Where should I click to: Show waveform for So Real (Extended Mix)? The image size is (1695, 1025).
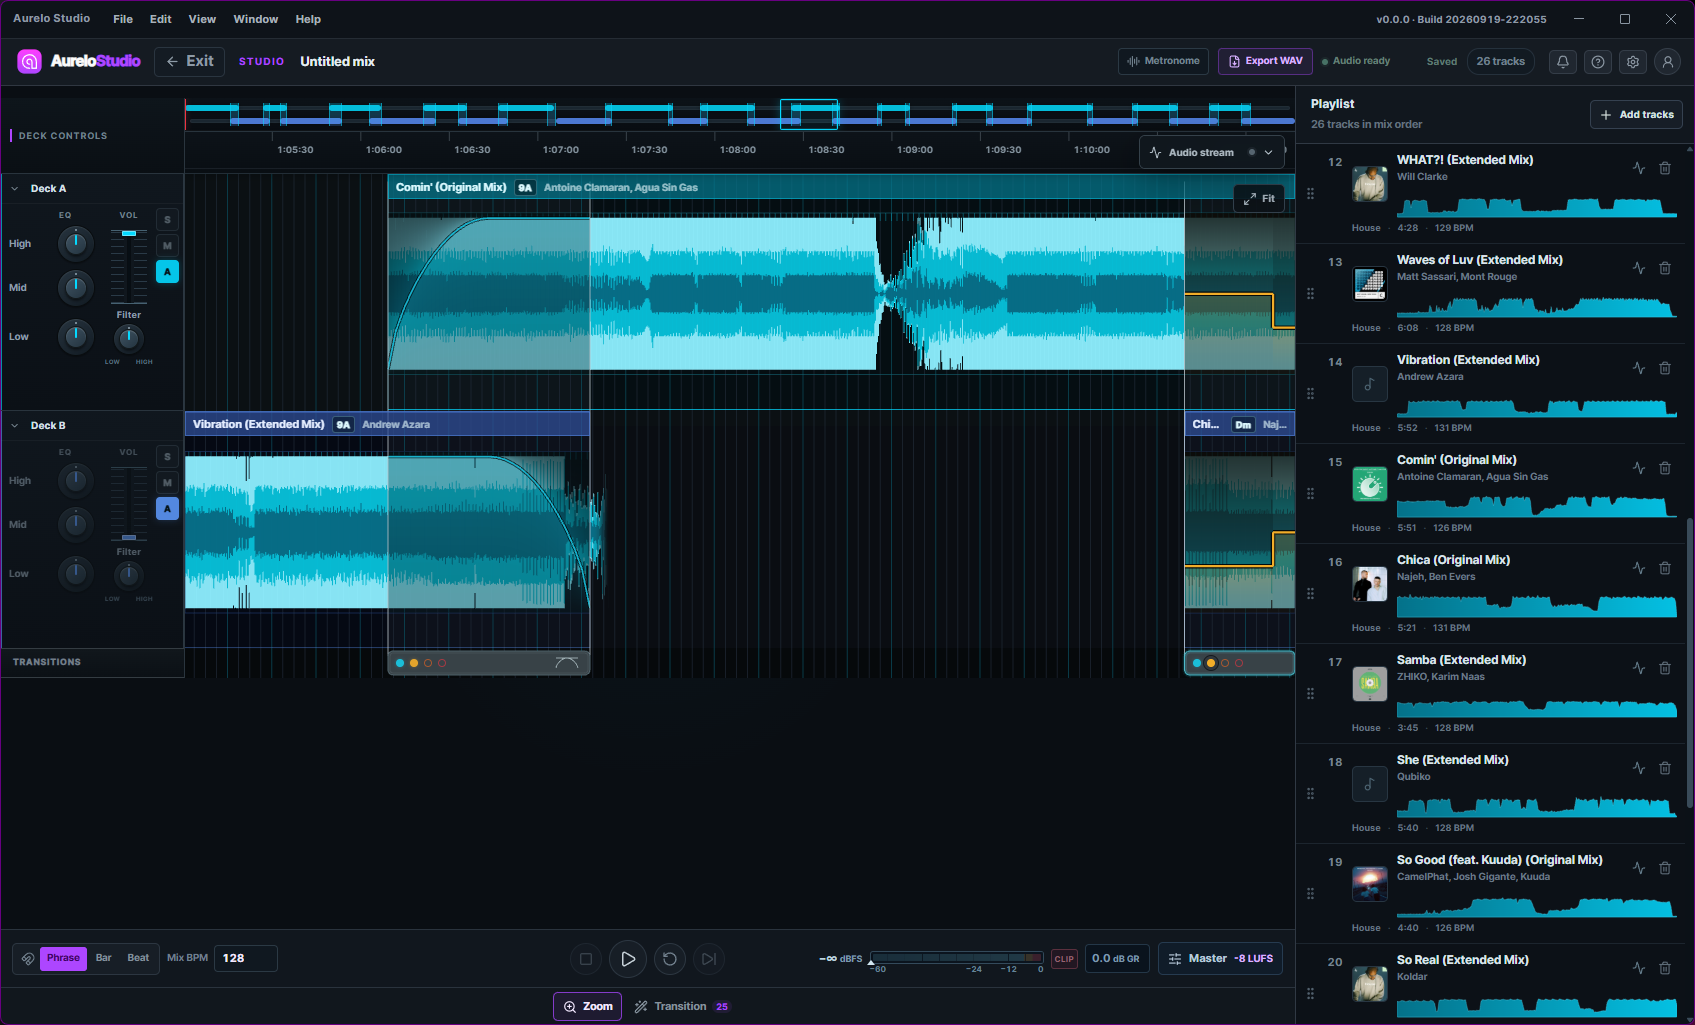pos(1638,968)
